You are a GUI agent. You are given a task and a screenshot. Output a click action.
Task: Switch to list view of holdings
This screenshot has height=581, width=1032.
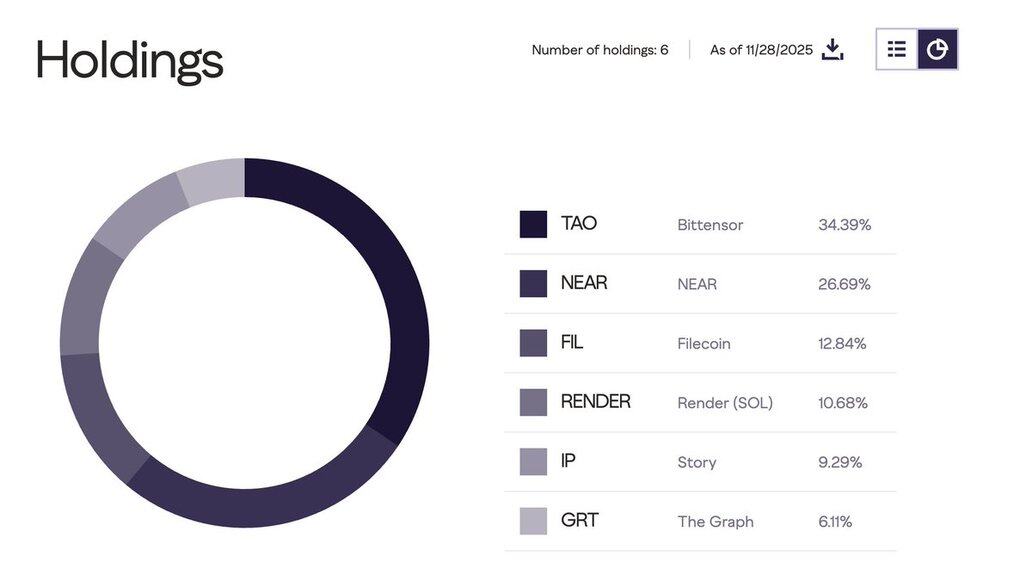click(897, 49)
